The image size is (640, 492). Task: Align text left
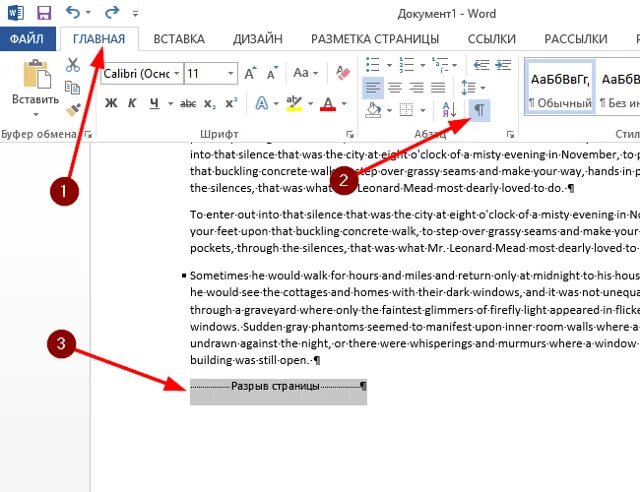tap(373, 87)
